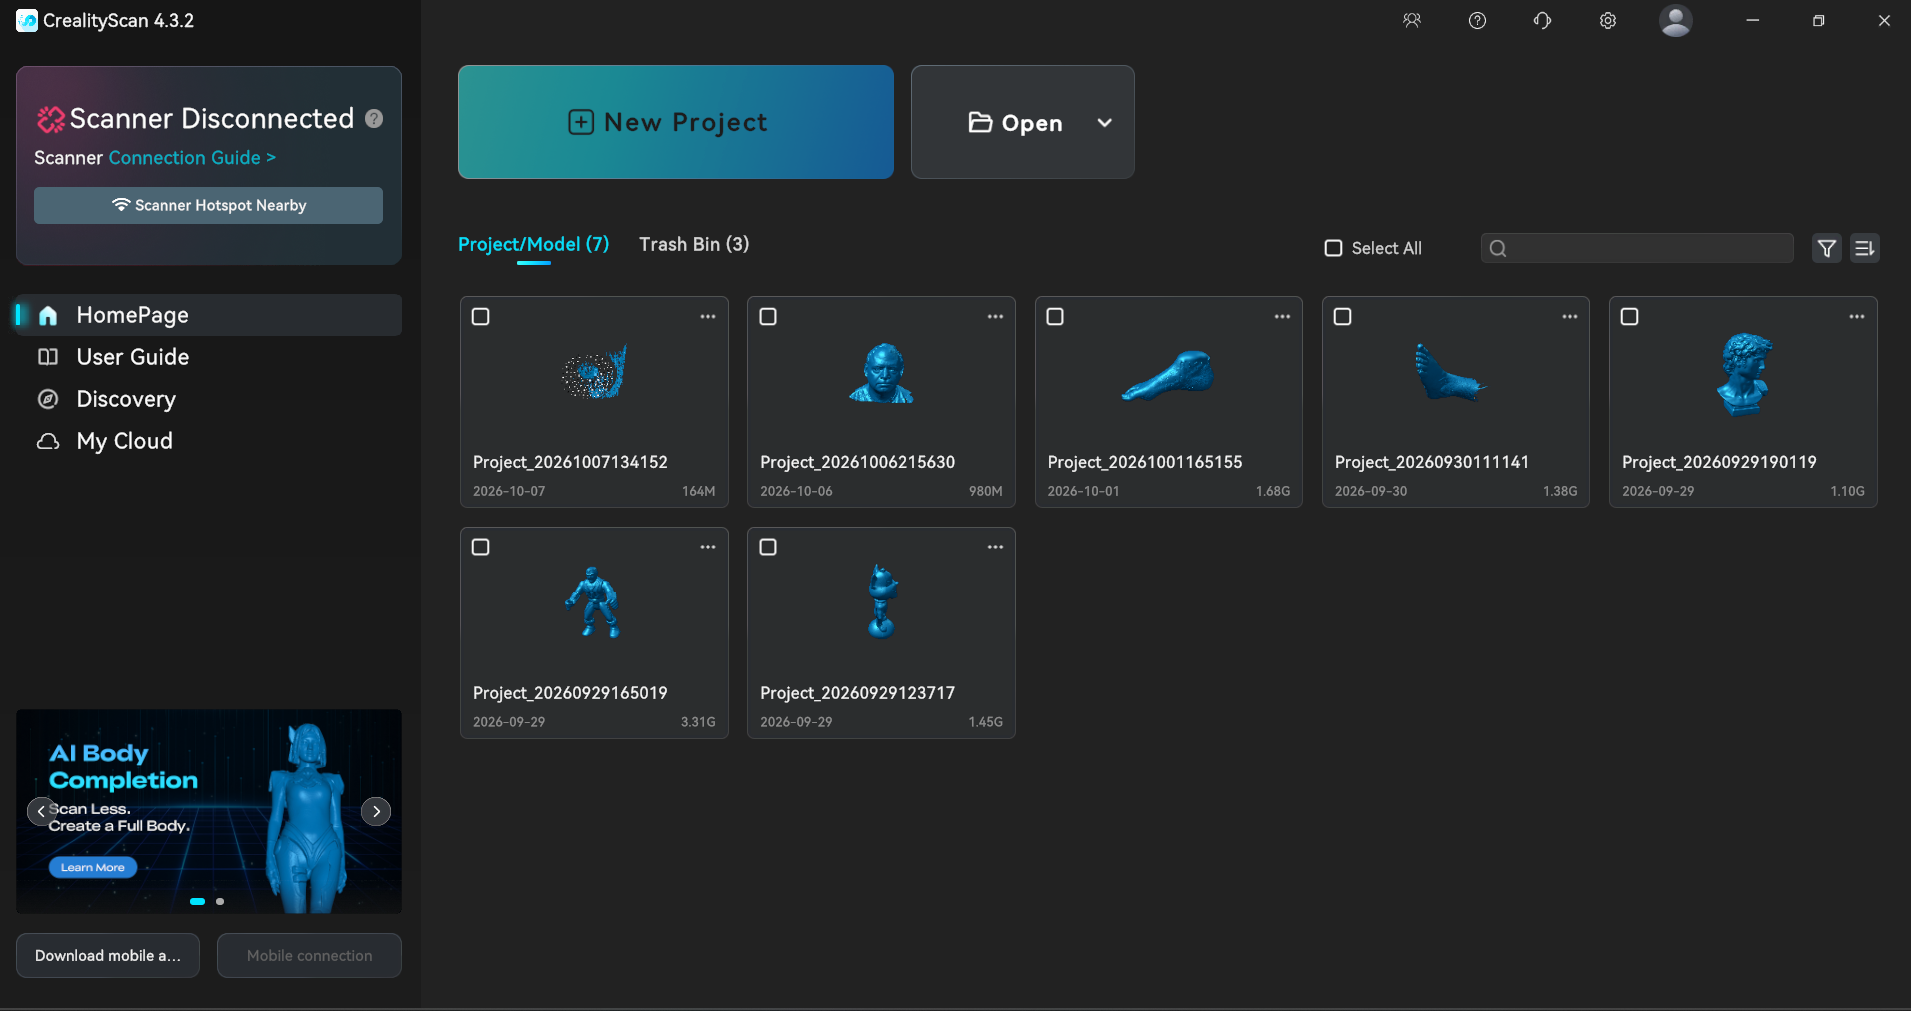
Task: Show next banner with right arrow
Action: (x=376, y=811)
